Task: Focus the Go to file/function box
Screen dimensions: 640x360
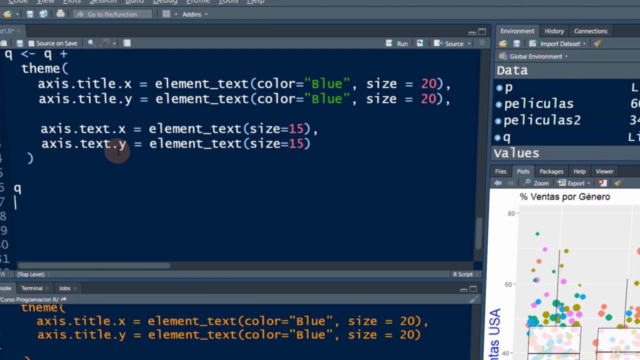Action: point(112,14)
